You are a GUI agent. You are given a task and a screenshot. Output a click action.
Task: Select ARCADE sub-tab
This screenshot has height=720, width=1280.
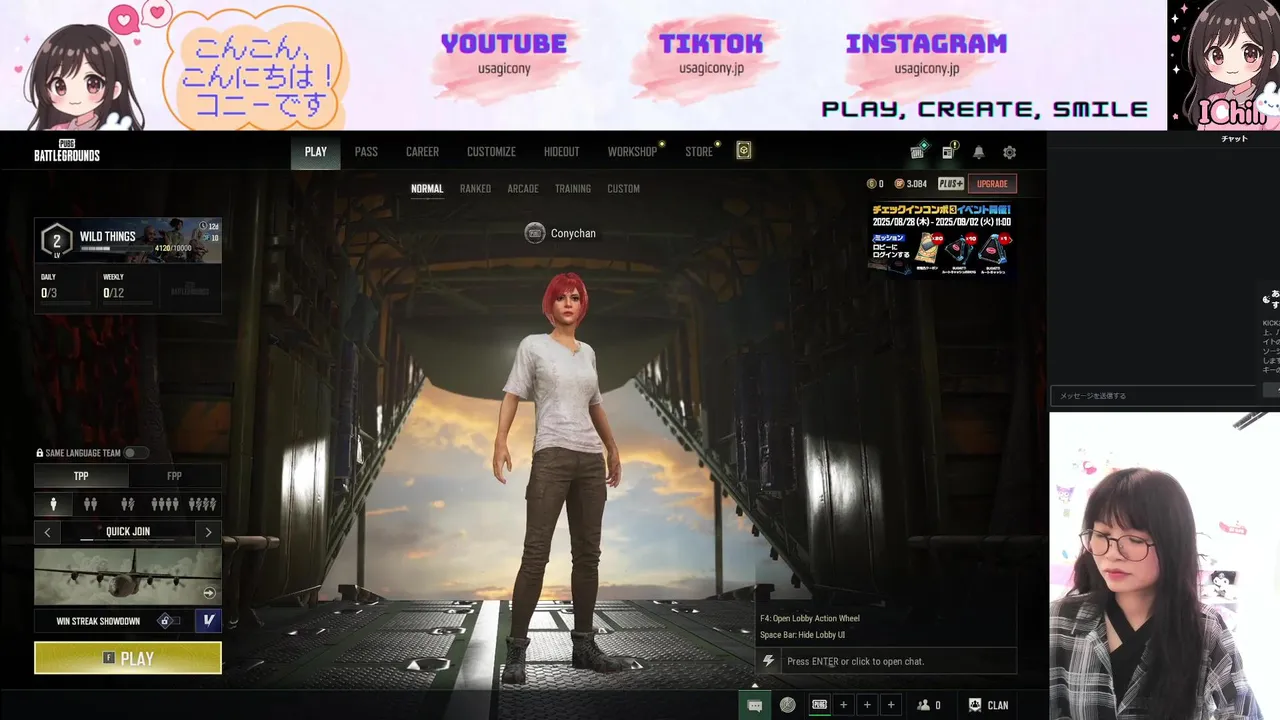point(523,189)
